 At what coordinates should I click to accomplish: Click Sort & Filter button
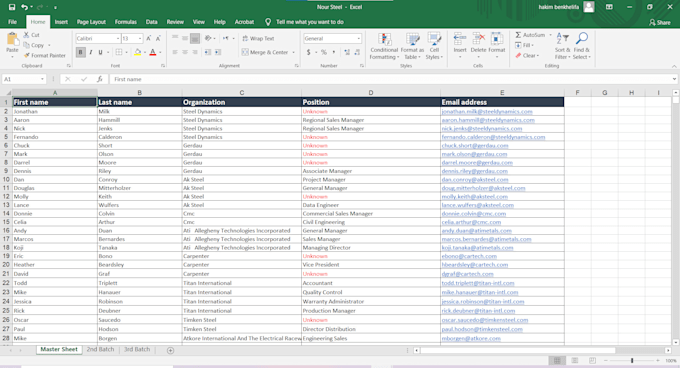coord(562,46)
